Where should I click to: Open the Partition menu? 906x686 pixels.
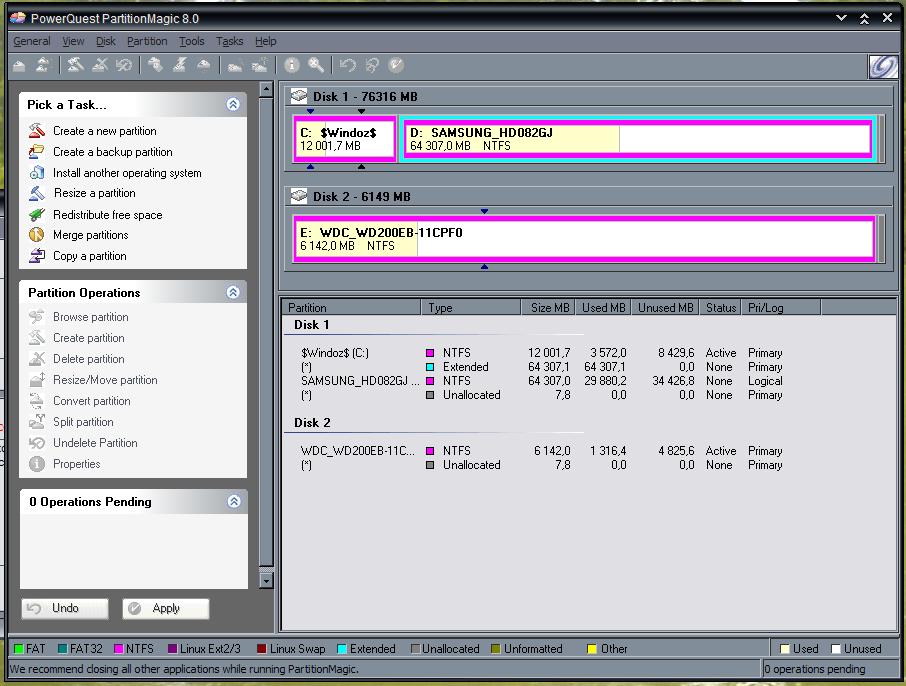147,41
